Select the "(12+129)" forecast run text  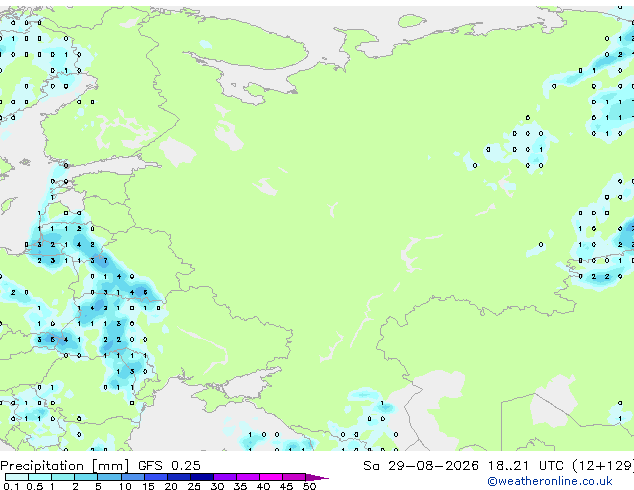[x=603, y=466]
